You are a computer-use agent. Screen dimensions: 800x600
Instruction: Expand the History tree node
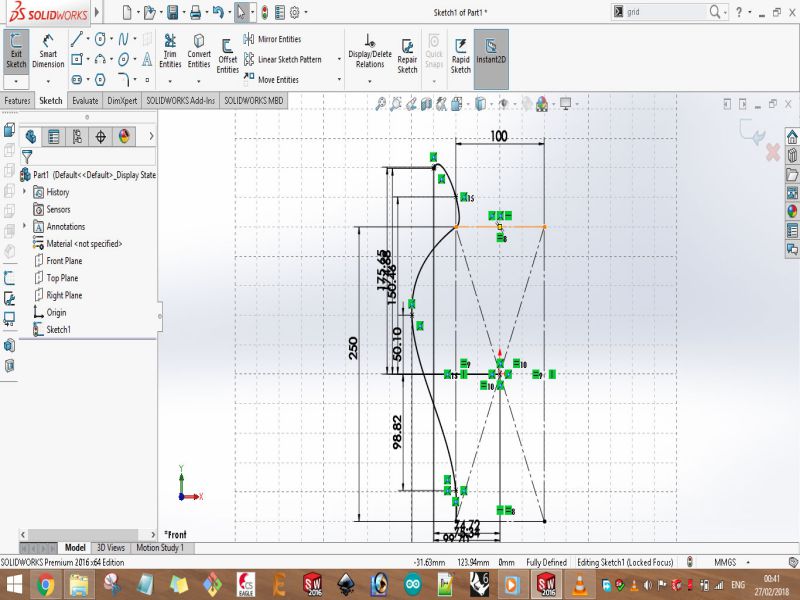tap(24, 192)
